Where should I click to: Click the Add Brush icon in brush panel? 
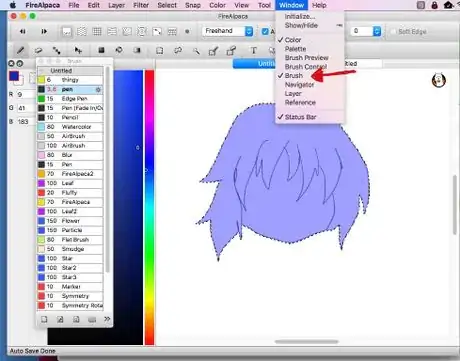pyautogui.click(x=44, y=319)
